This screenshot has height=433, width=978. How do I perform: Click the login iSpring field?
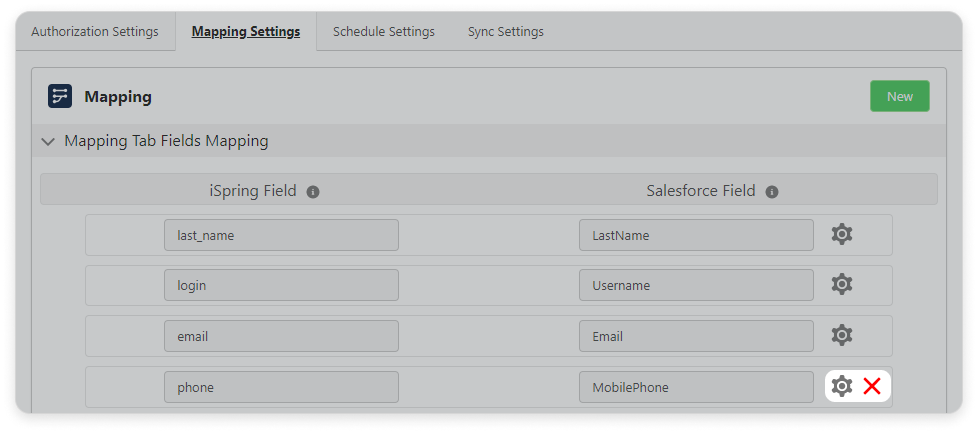tap(281, 285)
